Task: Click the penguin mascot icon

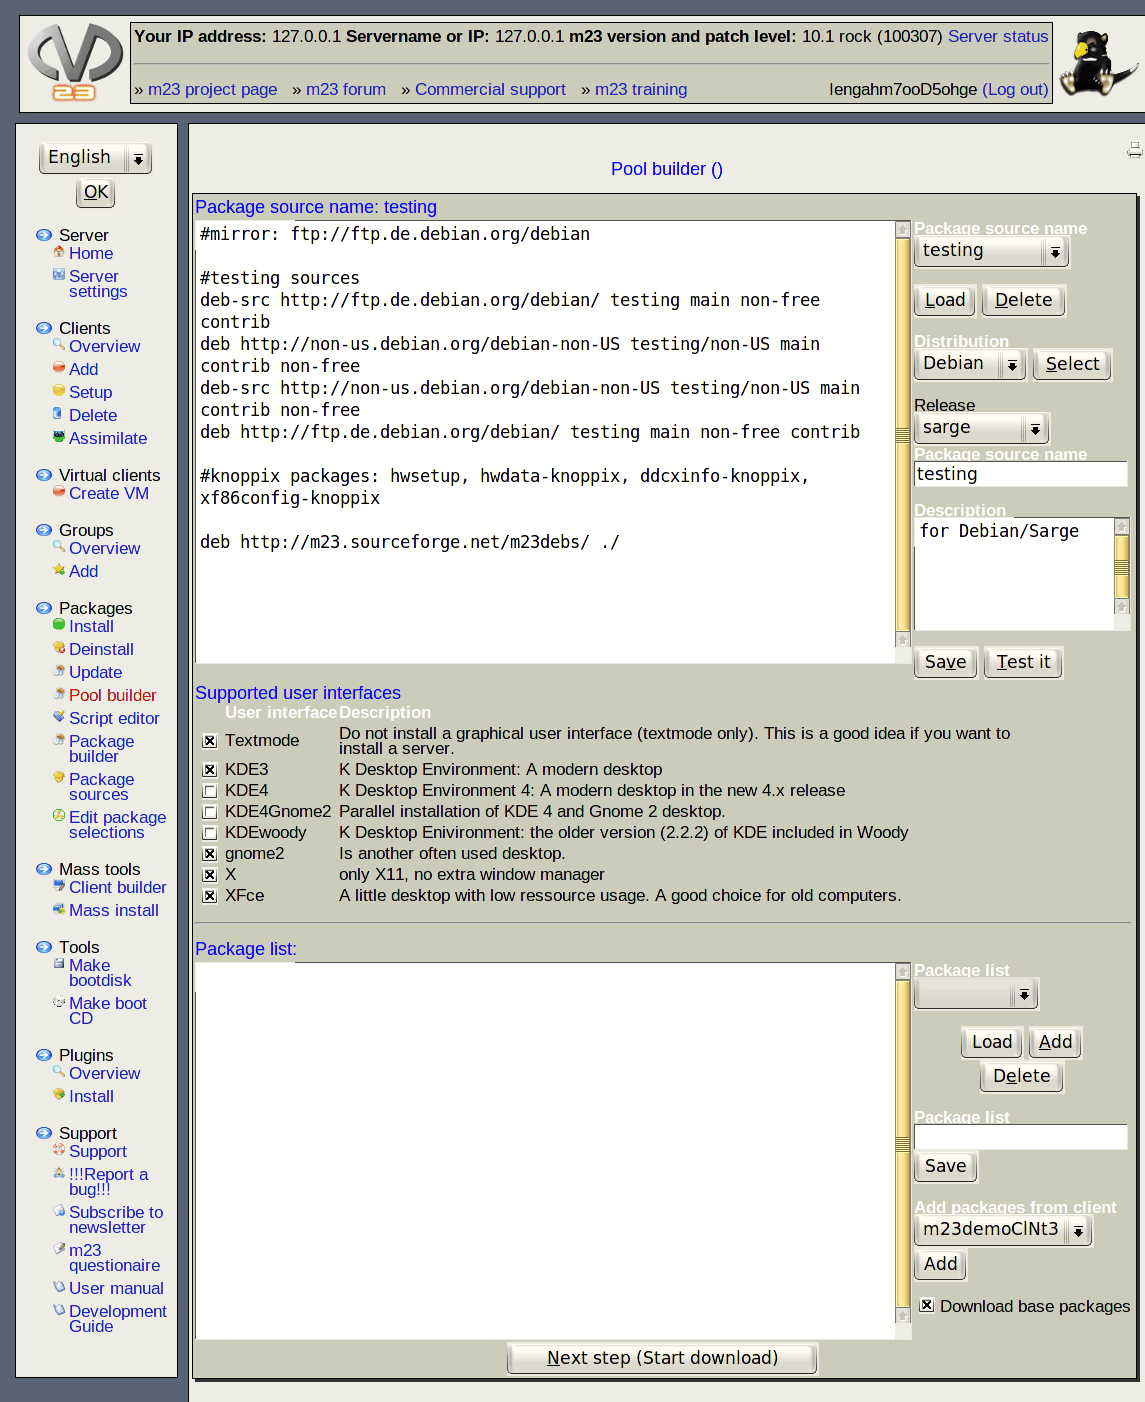Action: [1097, 63]
